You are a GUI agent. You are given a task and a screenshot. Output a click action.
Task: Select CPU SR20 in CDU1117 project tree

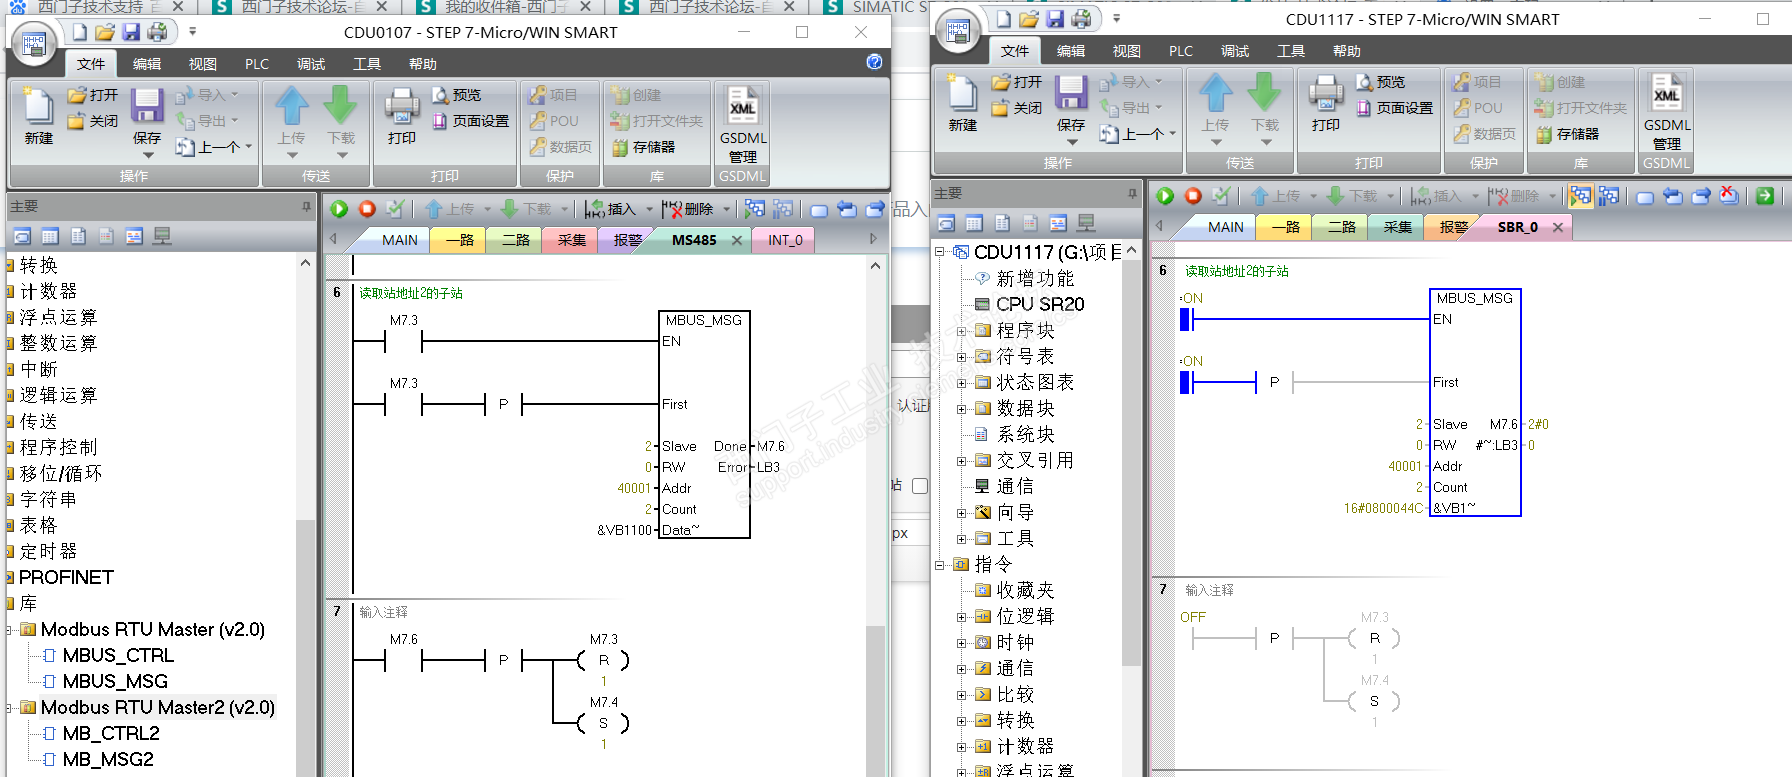[1040, 304]
